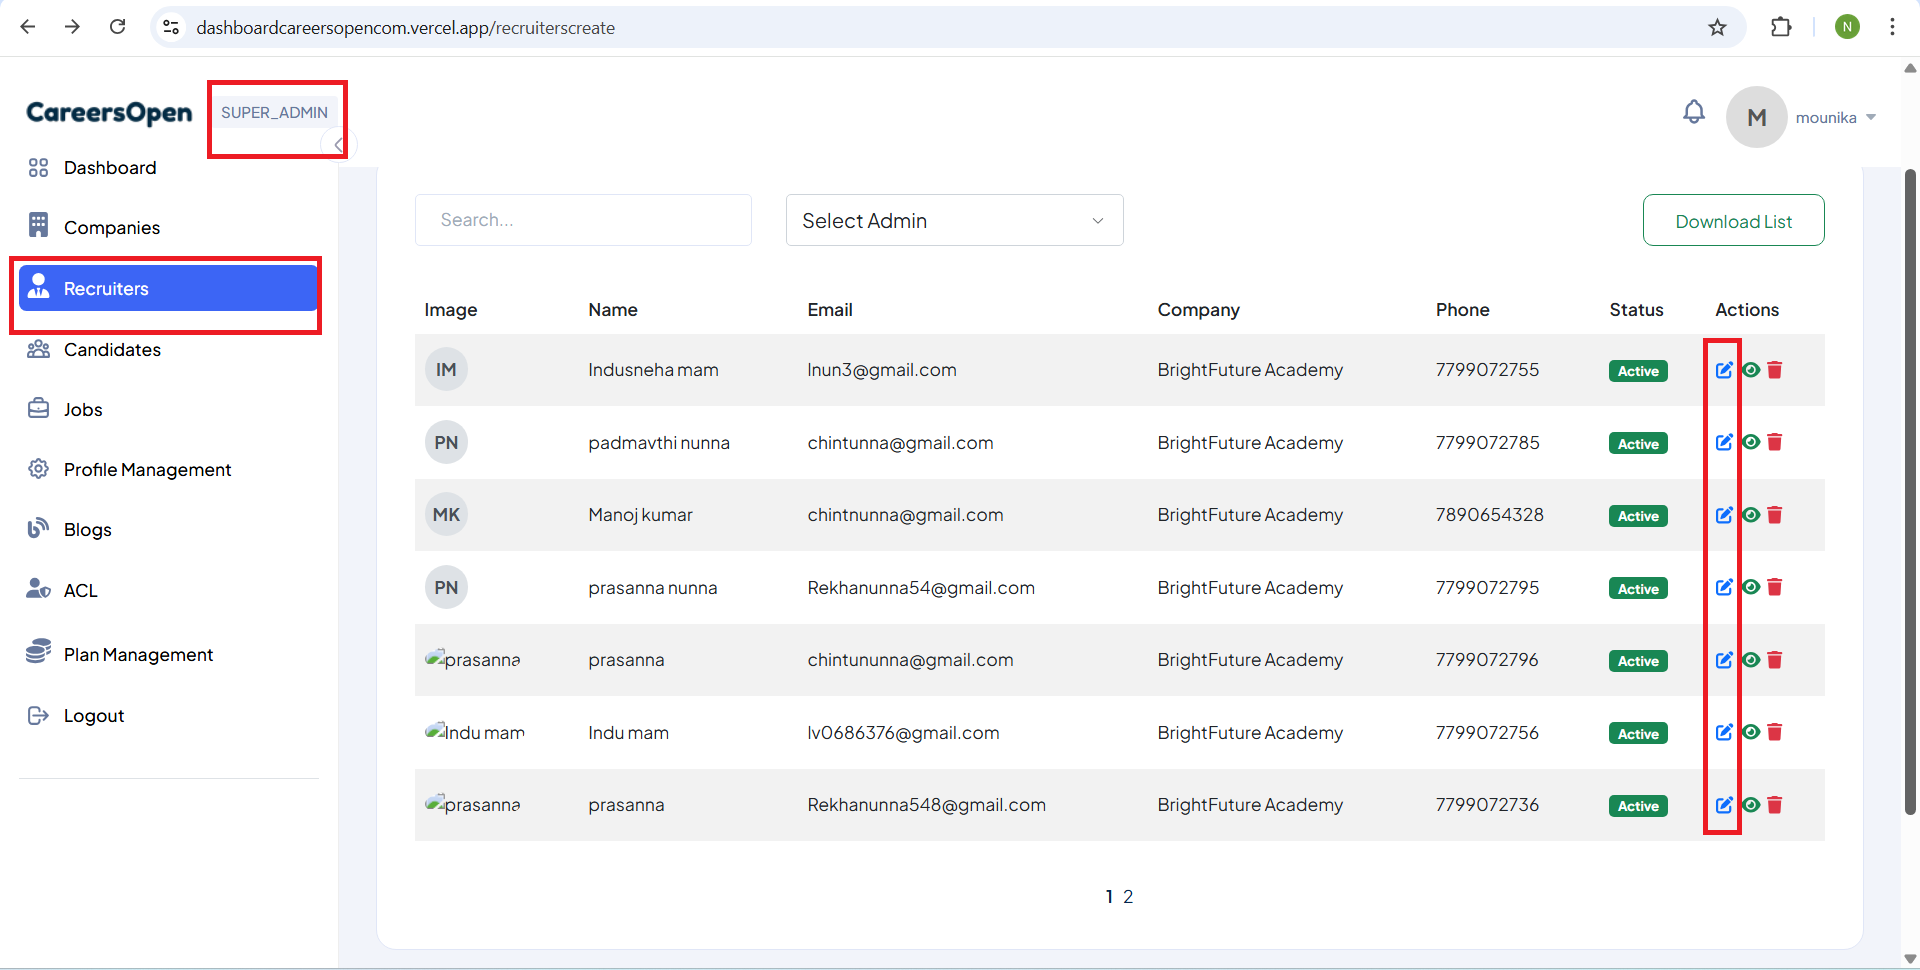Open the browser extensions puzzle icon
The width and height of the screenshot is (1920, 970).
(x=1781, y=28)
